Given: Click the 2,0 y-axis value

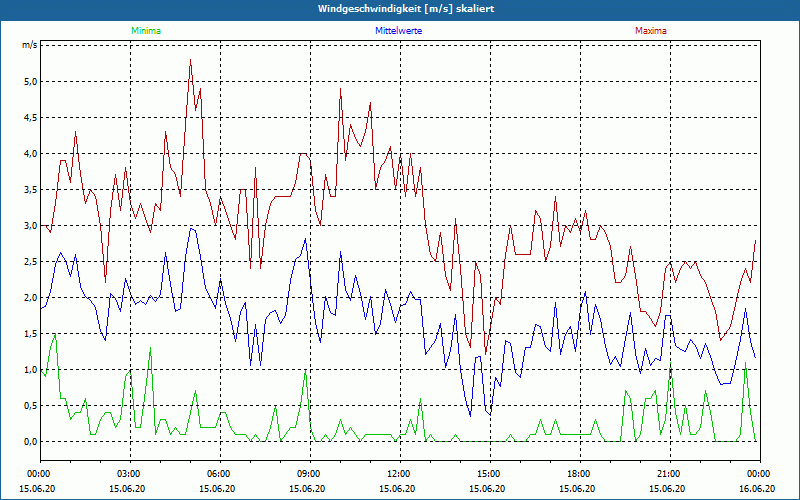Looking at the screenshot, I should pos(31,297).
